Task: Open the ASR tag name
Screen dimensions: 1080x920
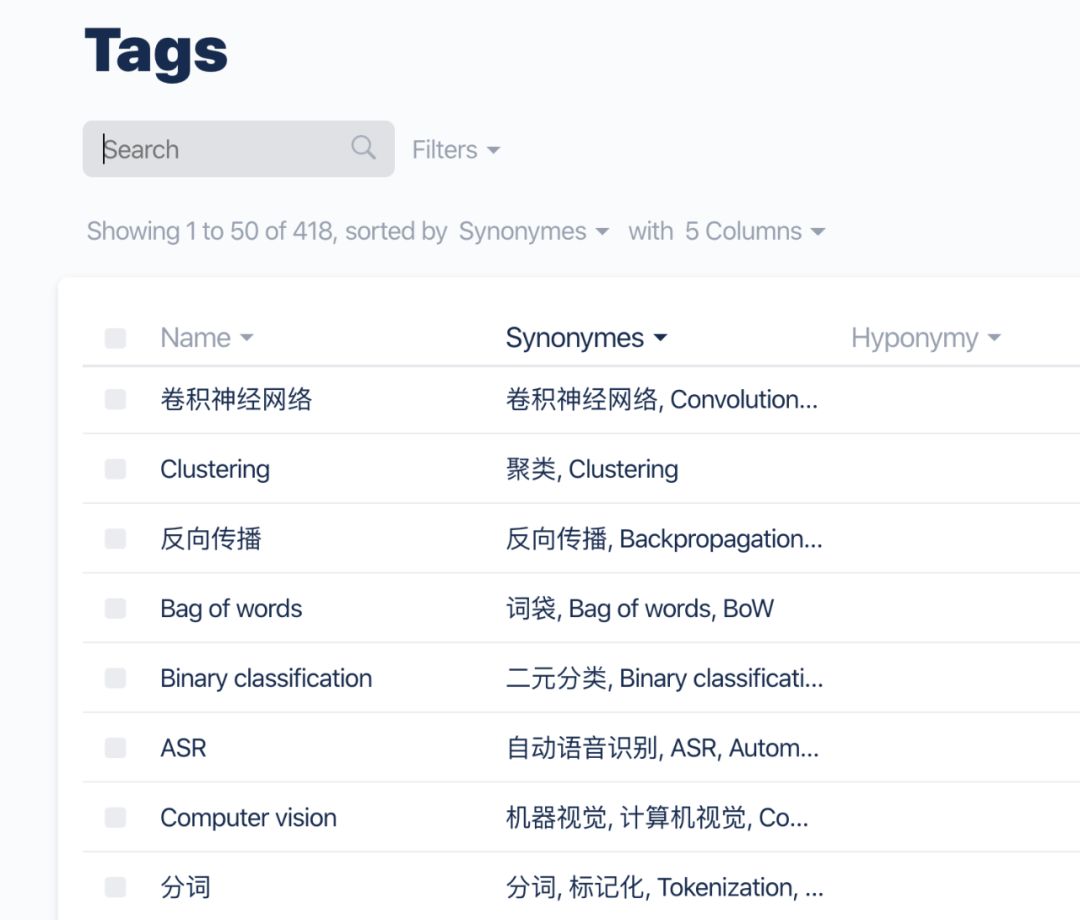Action: [x=183, y=748]
